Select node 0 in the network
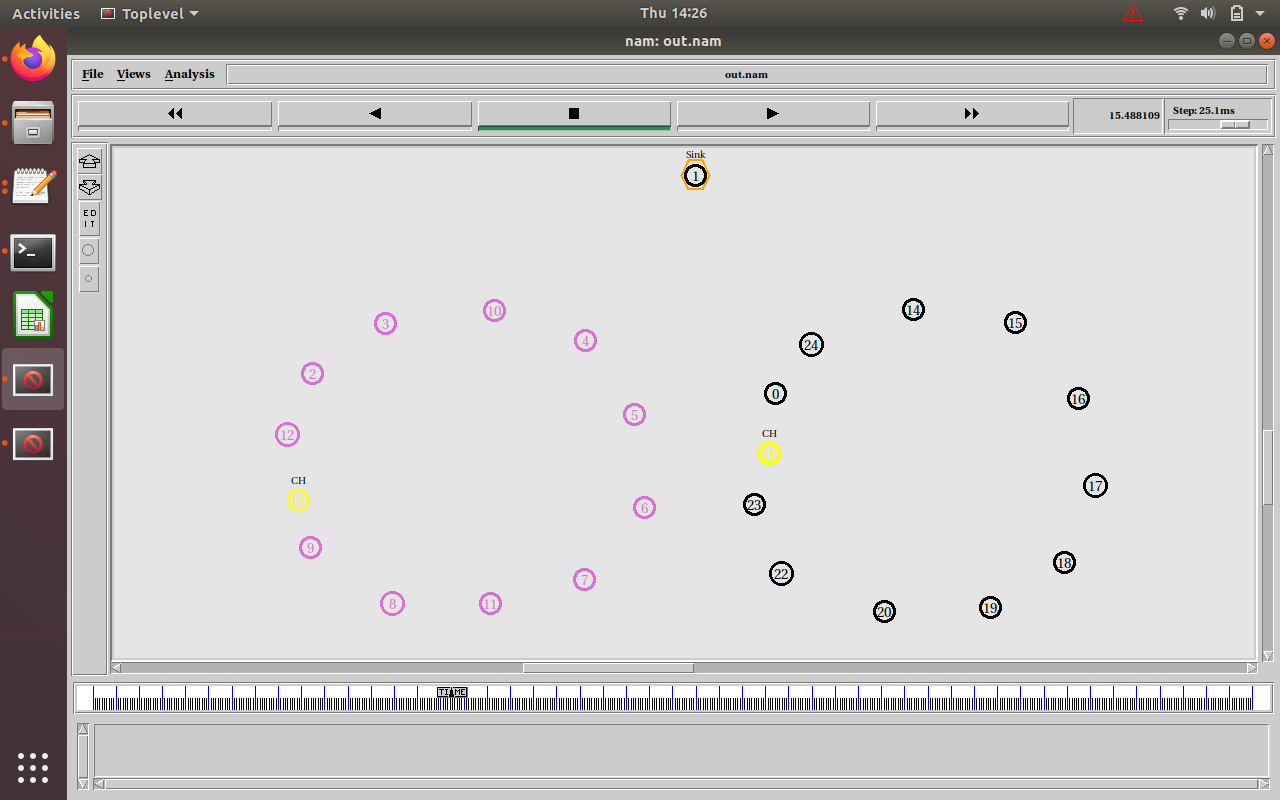This screenshot has height=800, width=1280. 775,394
